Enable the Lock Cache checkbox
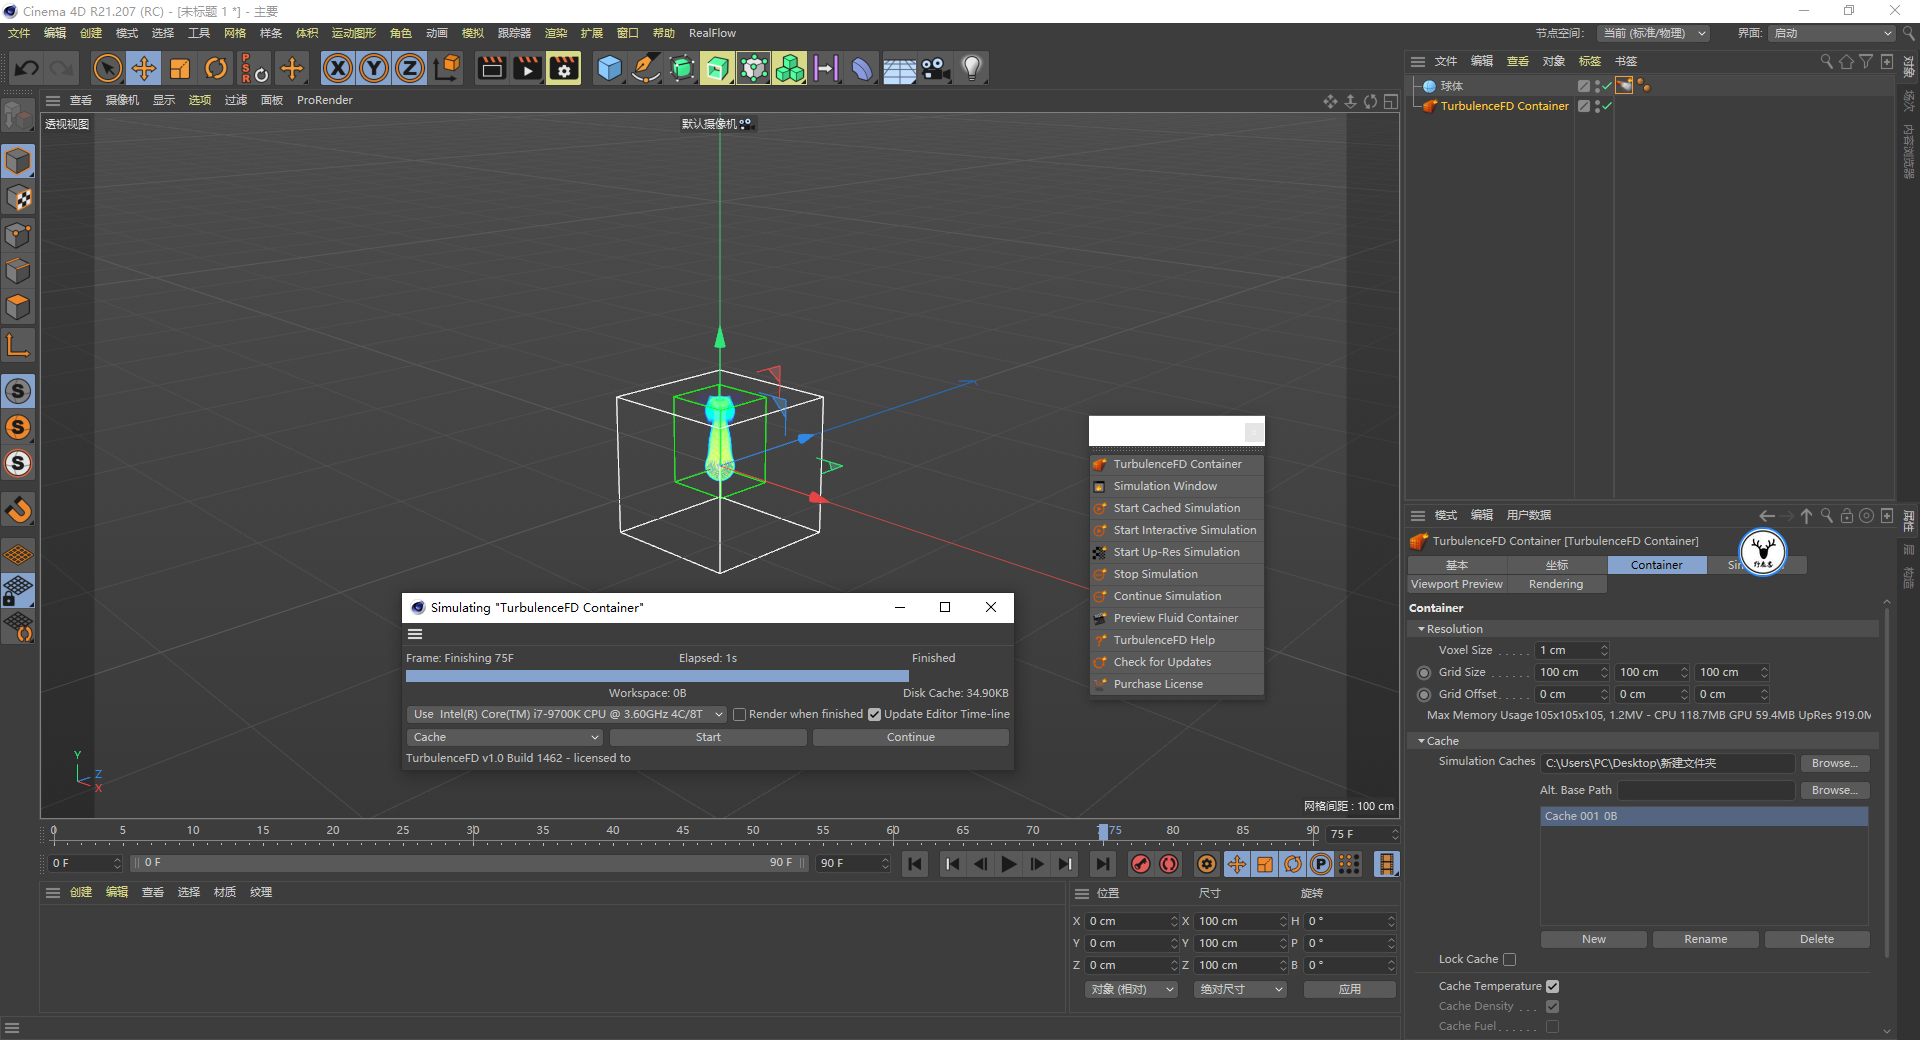The height and width of the screenshot is (1040, 1920). point(1509,959)
